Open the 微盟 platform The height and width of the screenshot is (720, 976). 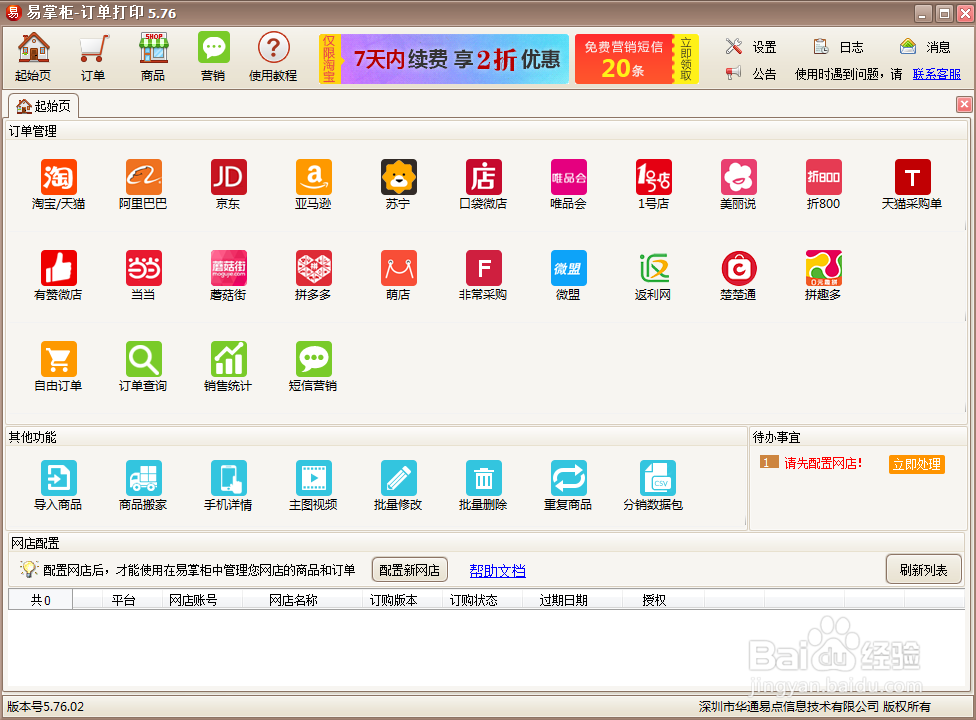pos(568,275)
